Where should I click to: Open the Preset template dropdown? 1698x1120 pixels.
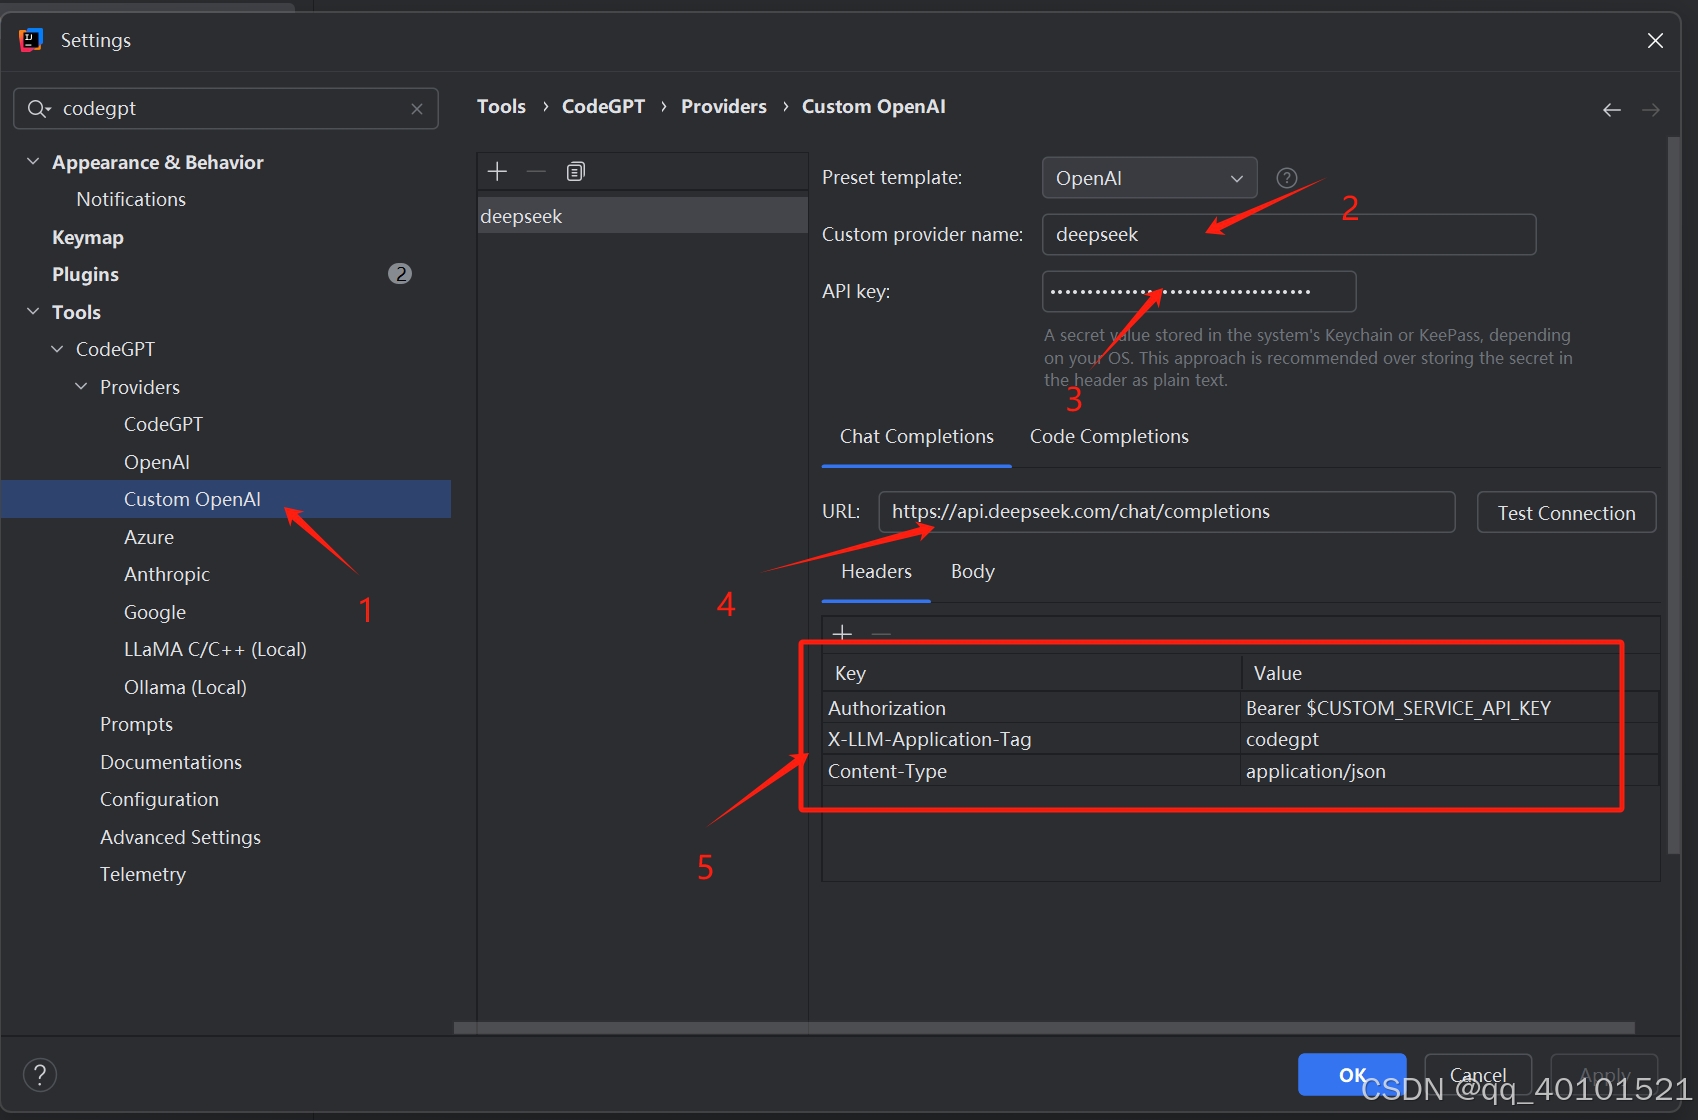click(1149, 178)
